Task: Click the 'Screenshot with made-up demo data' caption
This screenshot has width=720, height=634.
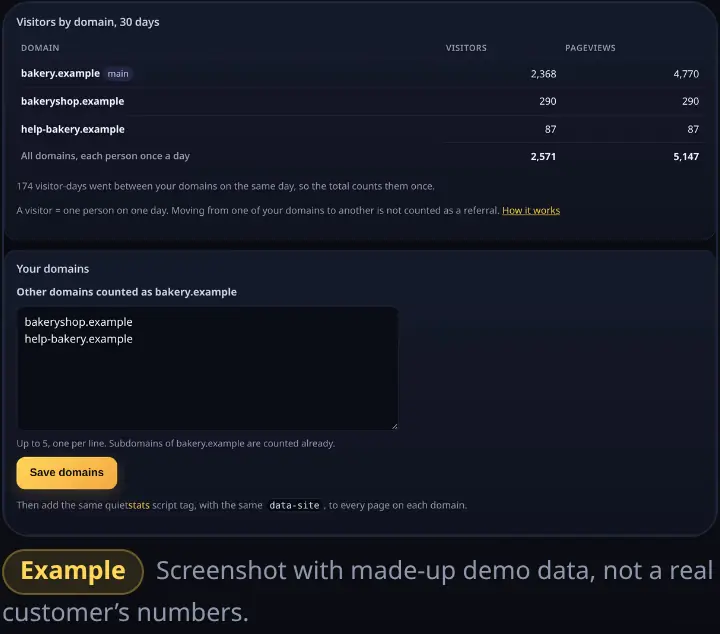Action: [357, 591]
